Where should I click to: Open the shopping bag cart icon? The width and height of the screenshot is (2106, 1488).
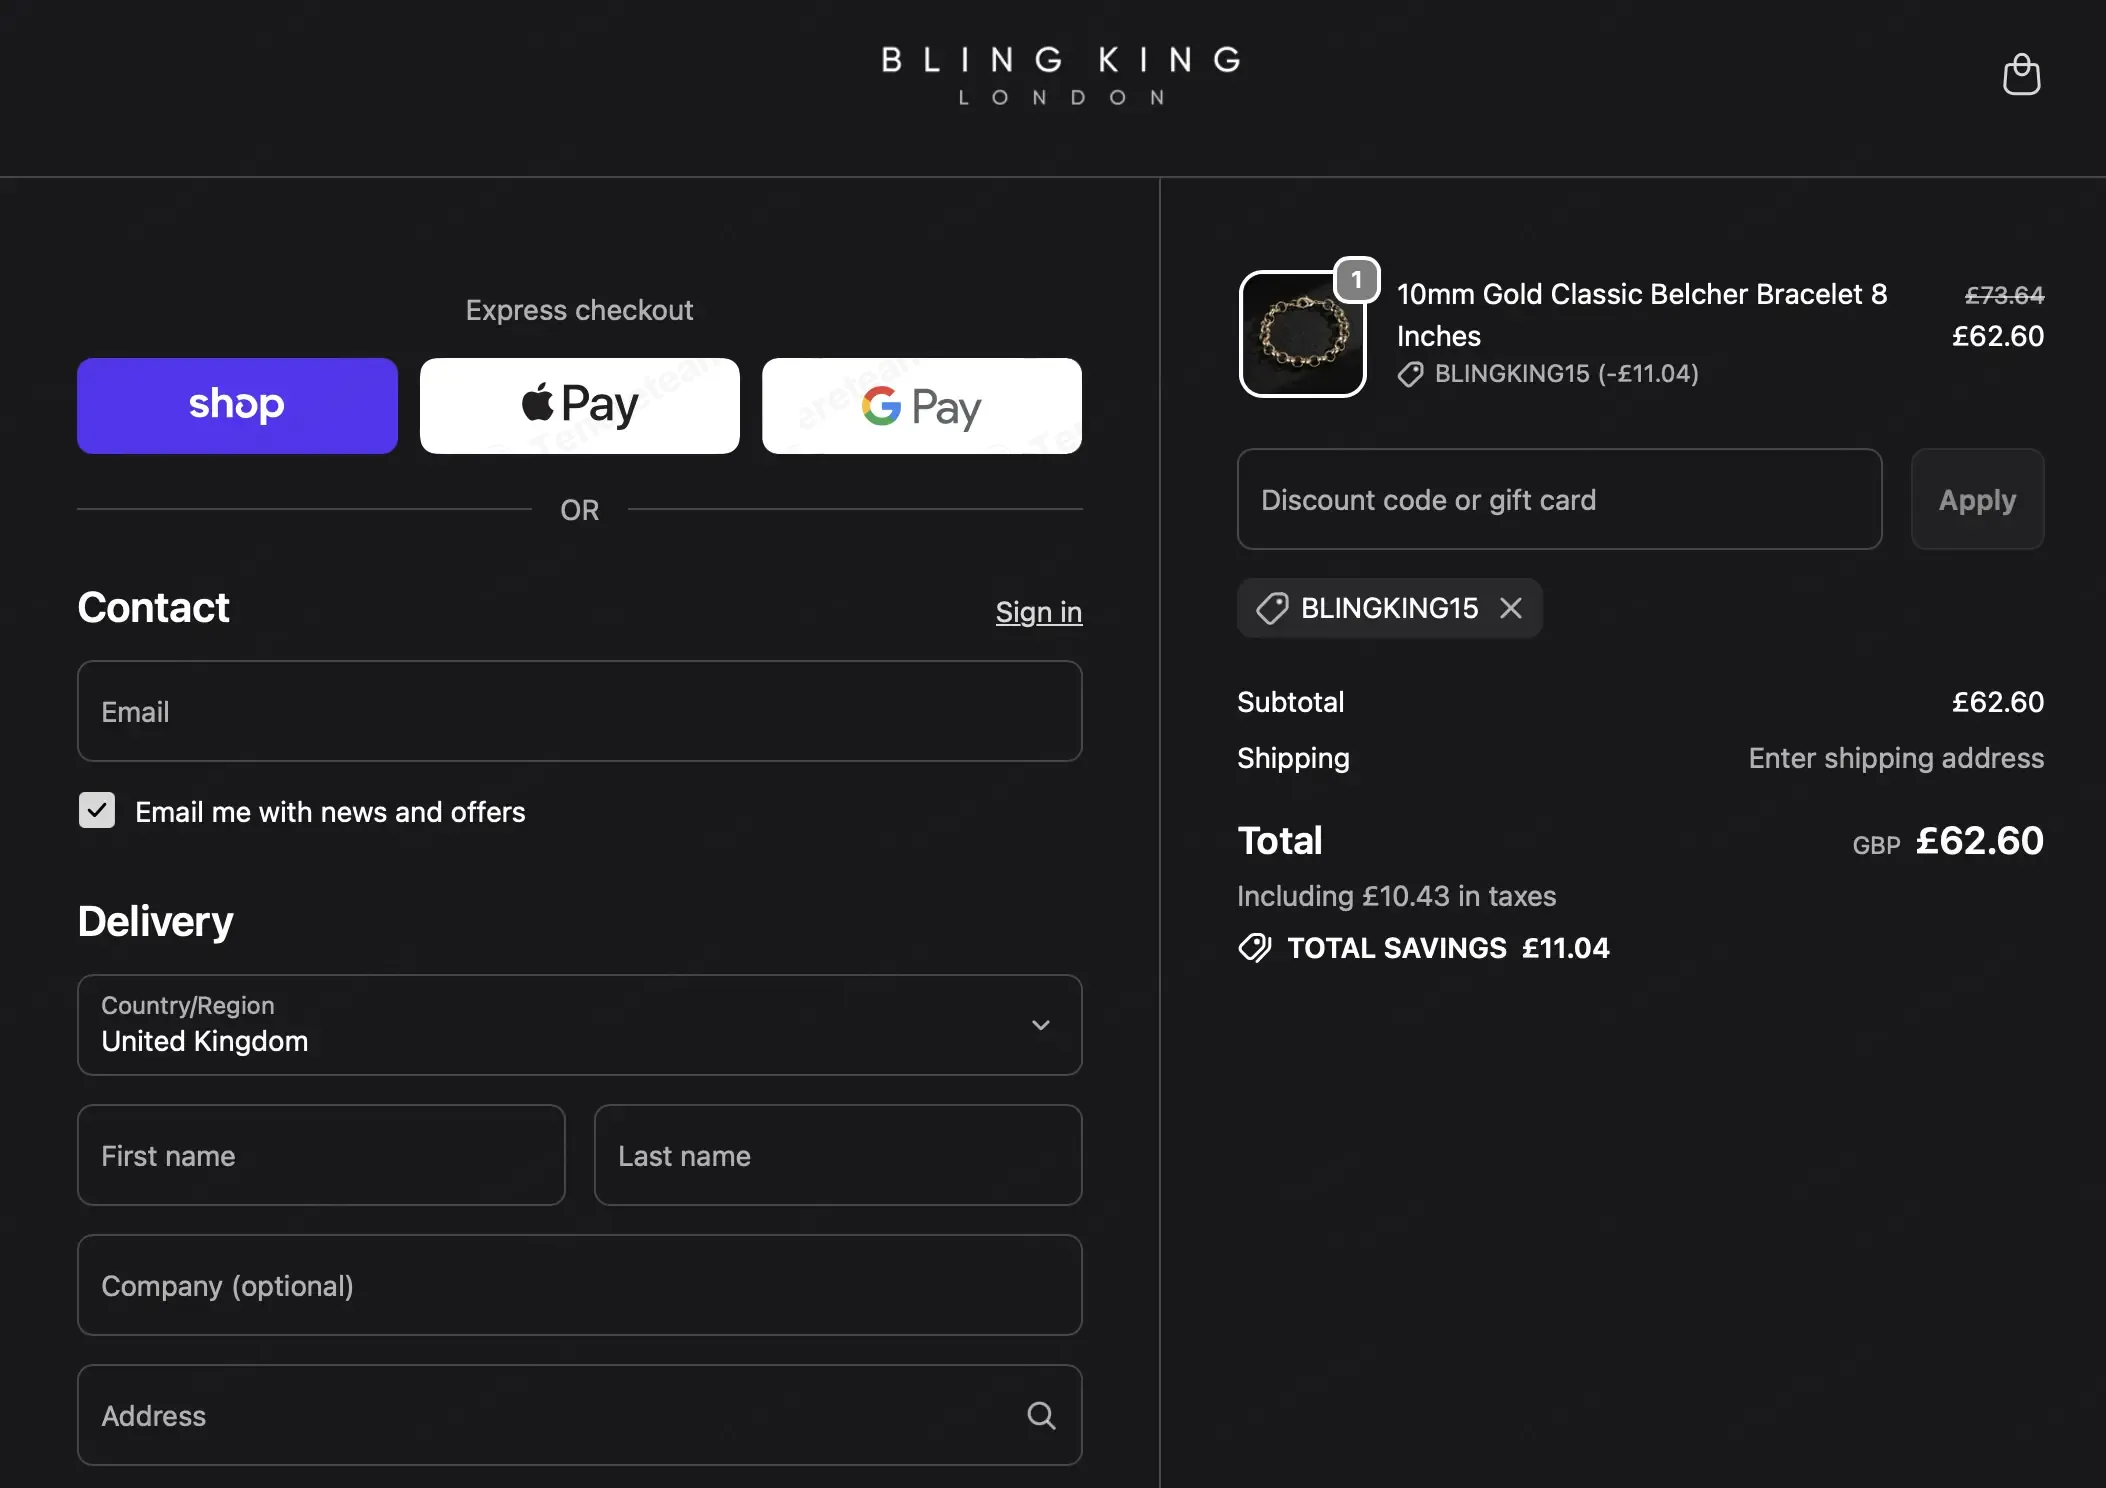tap(2021, 75)
